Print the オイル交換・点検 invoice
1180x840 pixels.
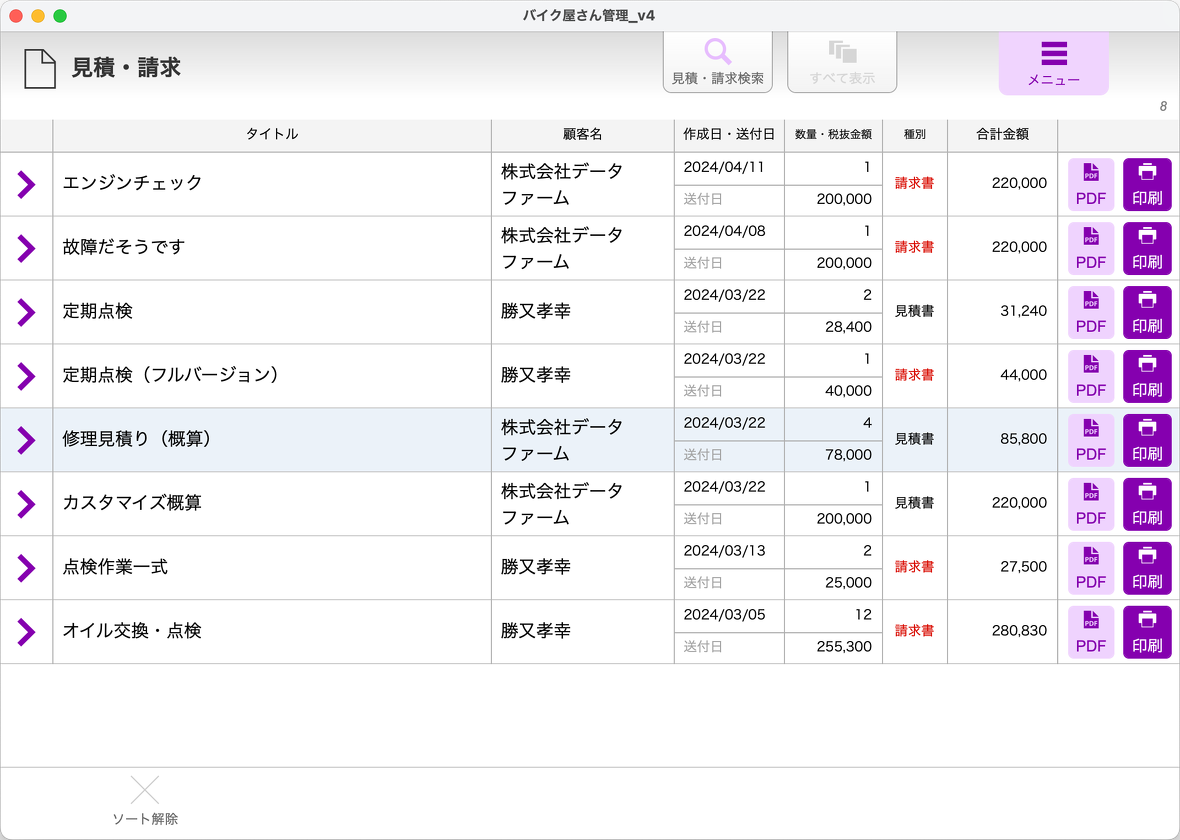(x=1146, y=632)
